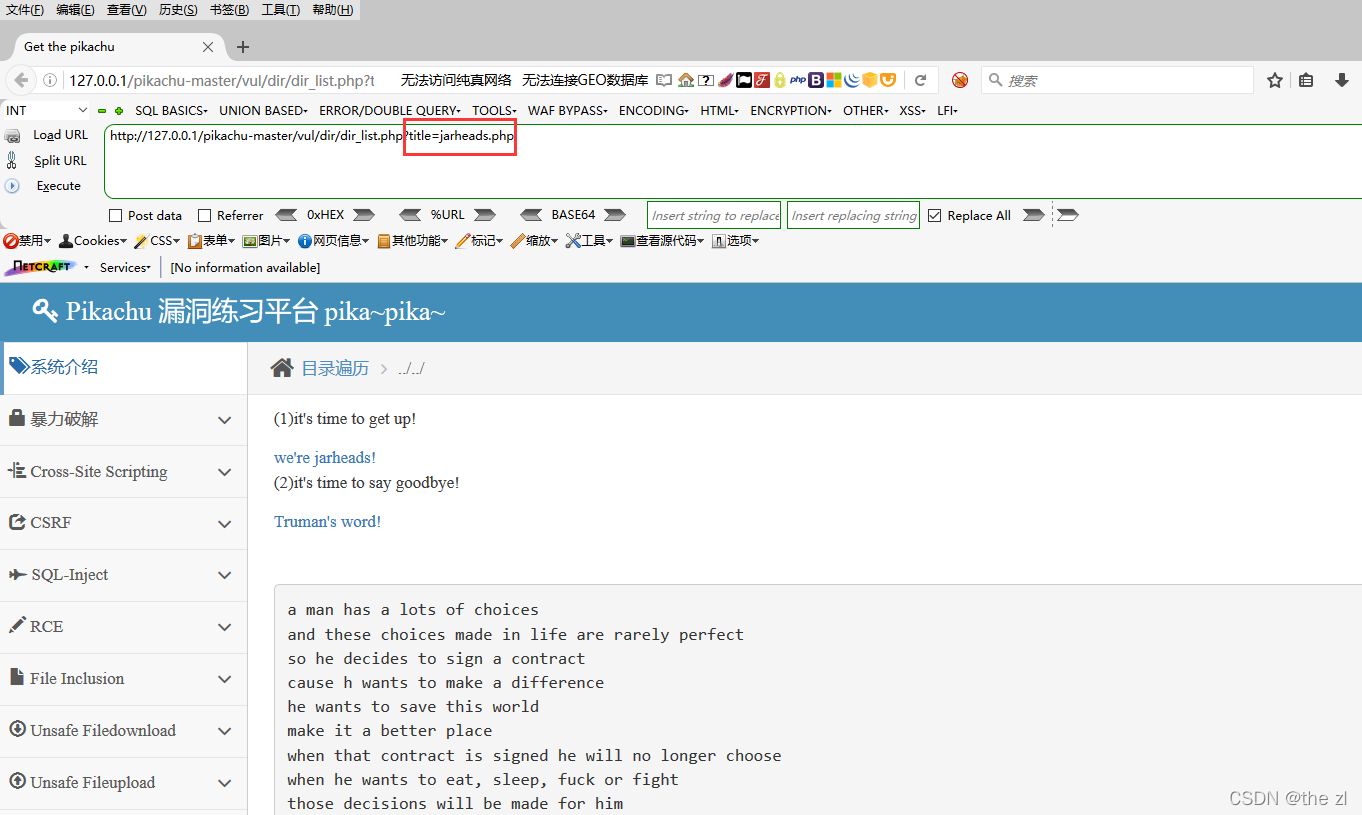
Task: Open ERROR/DOUBLE QUERY dropdown
Action: pyautogui.click(x=390, y=111)
